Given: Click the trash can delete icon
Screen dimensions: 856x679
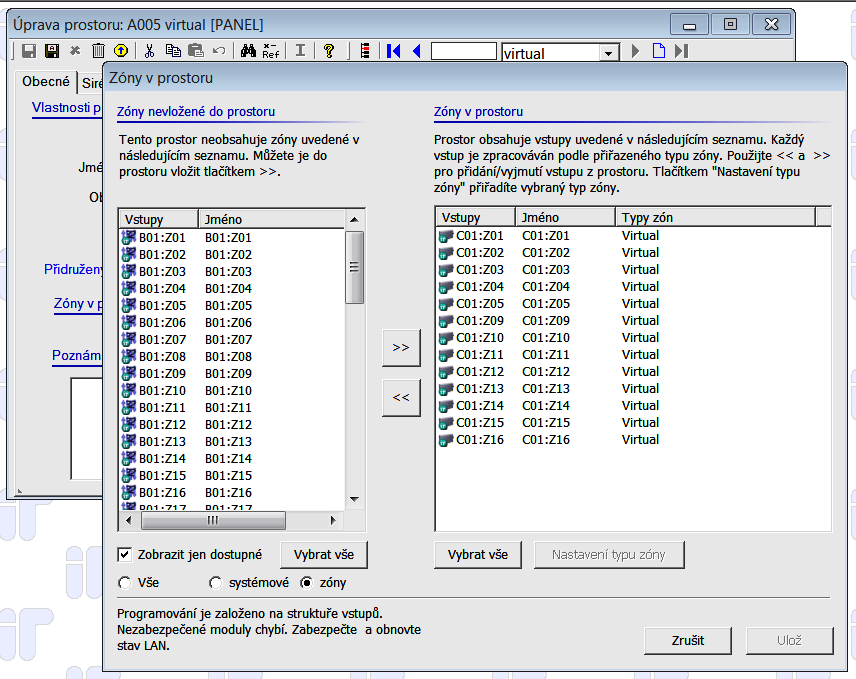Looking at the screenshot, I should point(98,51).
